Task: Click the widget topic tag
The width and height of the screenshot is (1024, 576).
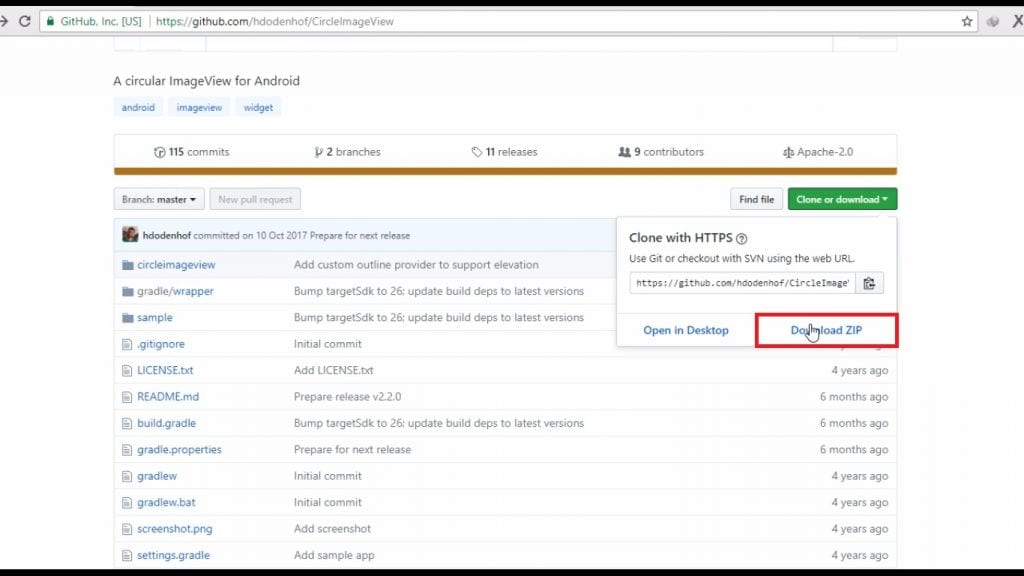Action: pos(258,108)
